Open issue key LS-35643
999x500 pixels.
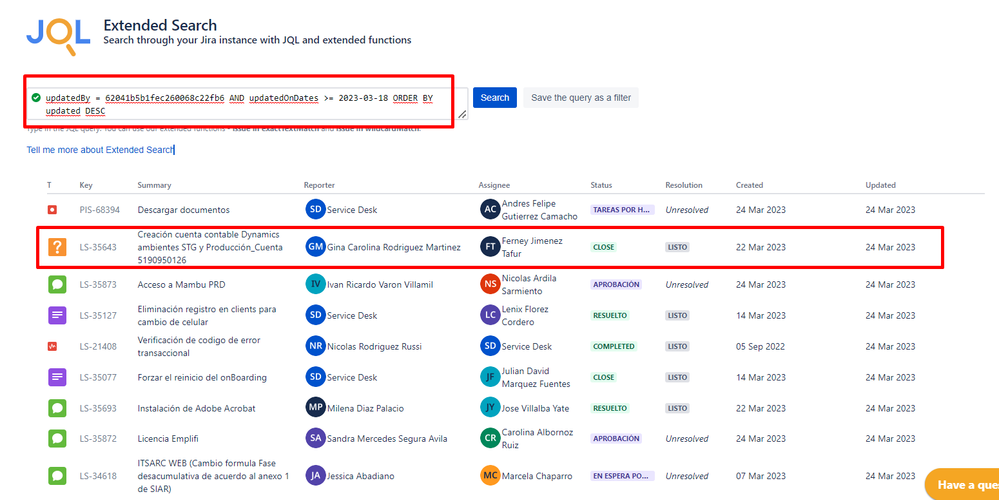pos(98,247)
